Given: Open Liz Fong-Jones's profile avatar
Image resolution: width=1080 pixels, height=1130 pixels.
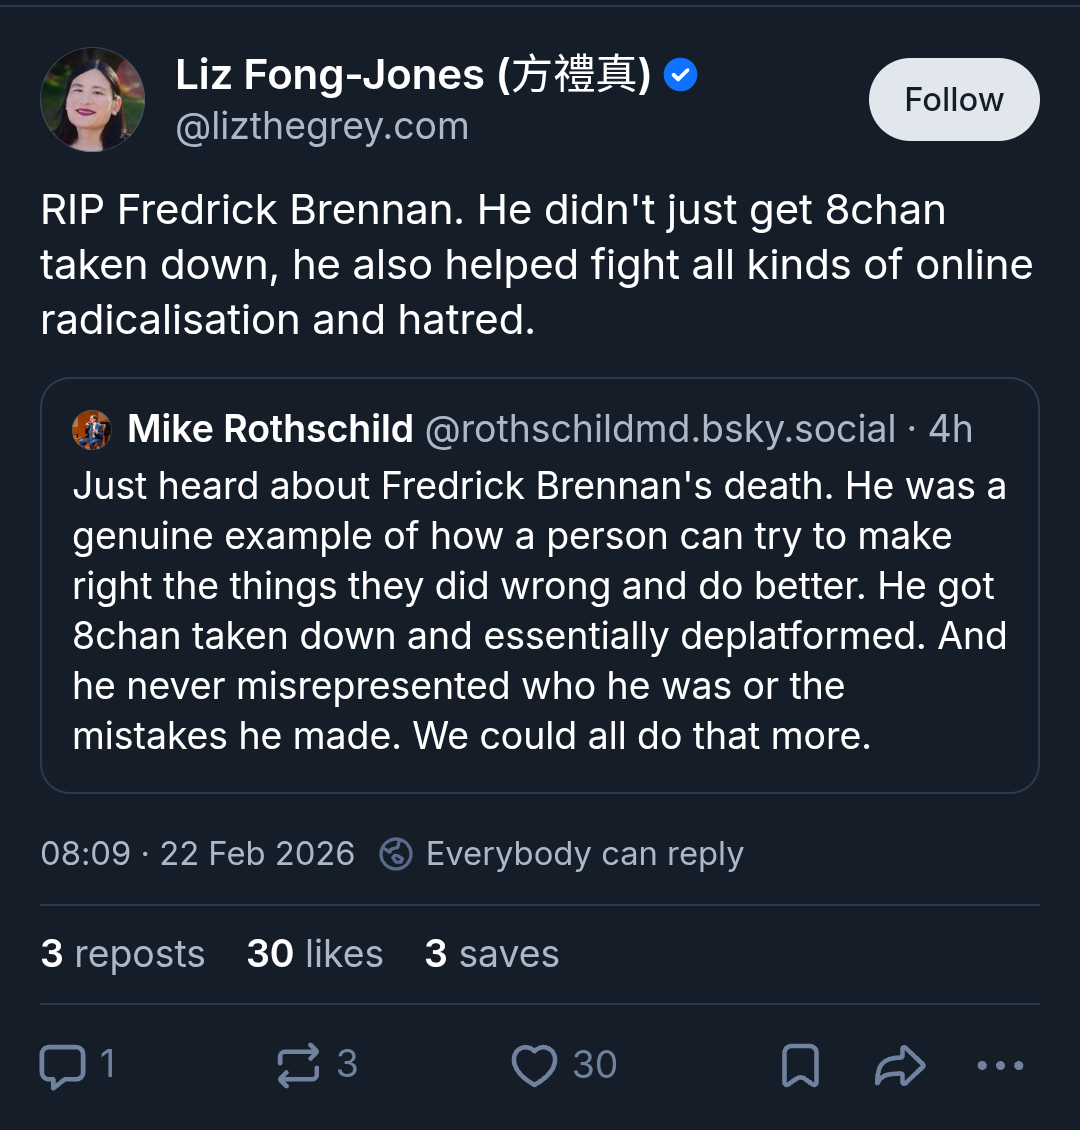Looking at the screenshot, I should (x=92, y=100).
